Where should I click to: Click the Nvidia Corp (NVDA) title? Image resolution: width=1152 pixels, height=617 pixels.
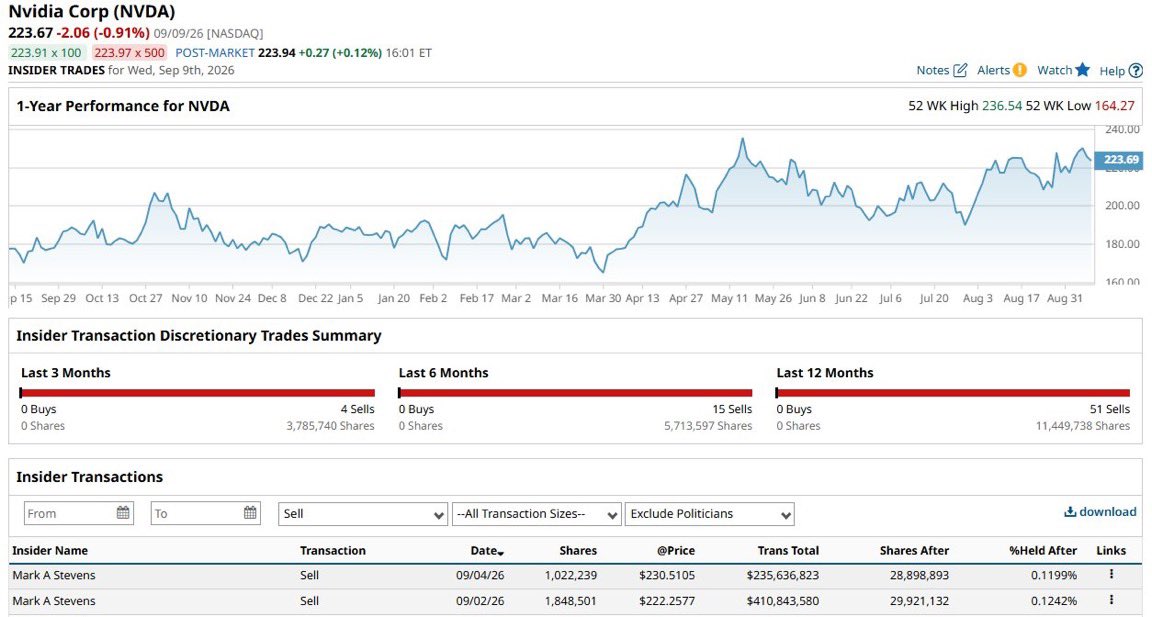point(92,12)
